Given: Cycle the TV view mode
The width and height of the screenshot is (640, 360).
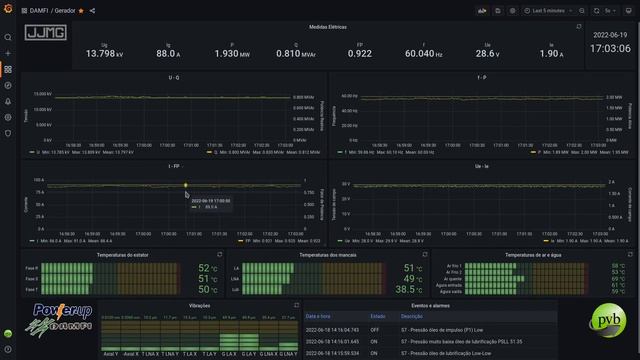Looking at the screenshot, I should (x=629, y=11).
